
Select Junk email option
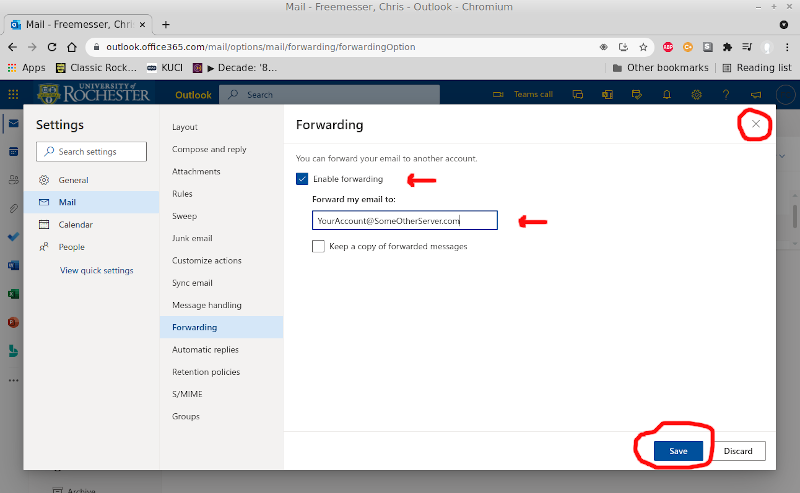192,238
